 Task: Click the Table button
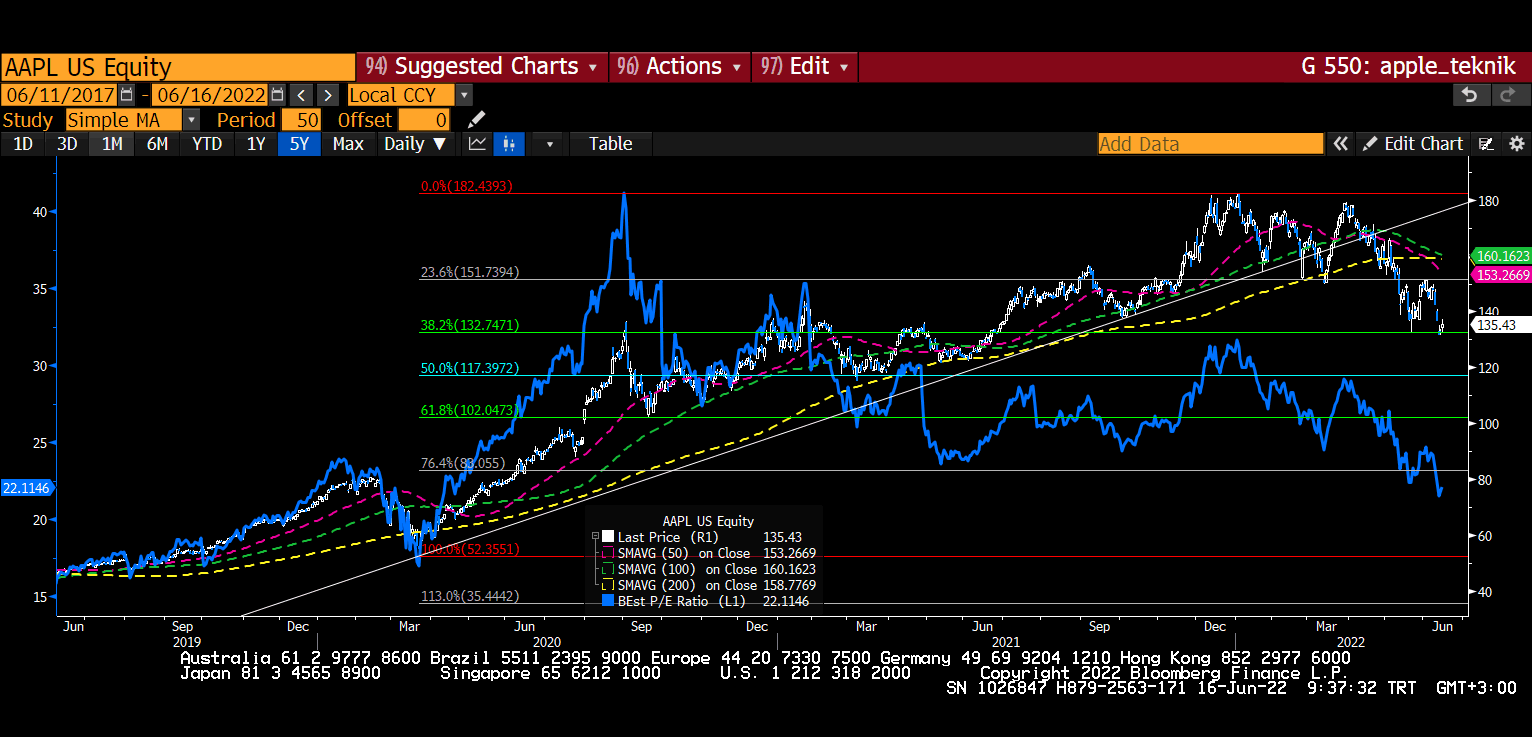pos(611,144)
